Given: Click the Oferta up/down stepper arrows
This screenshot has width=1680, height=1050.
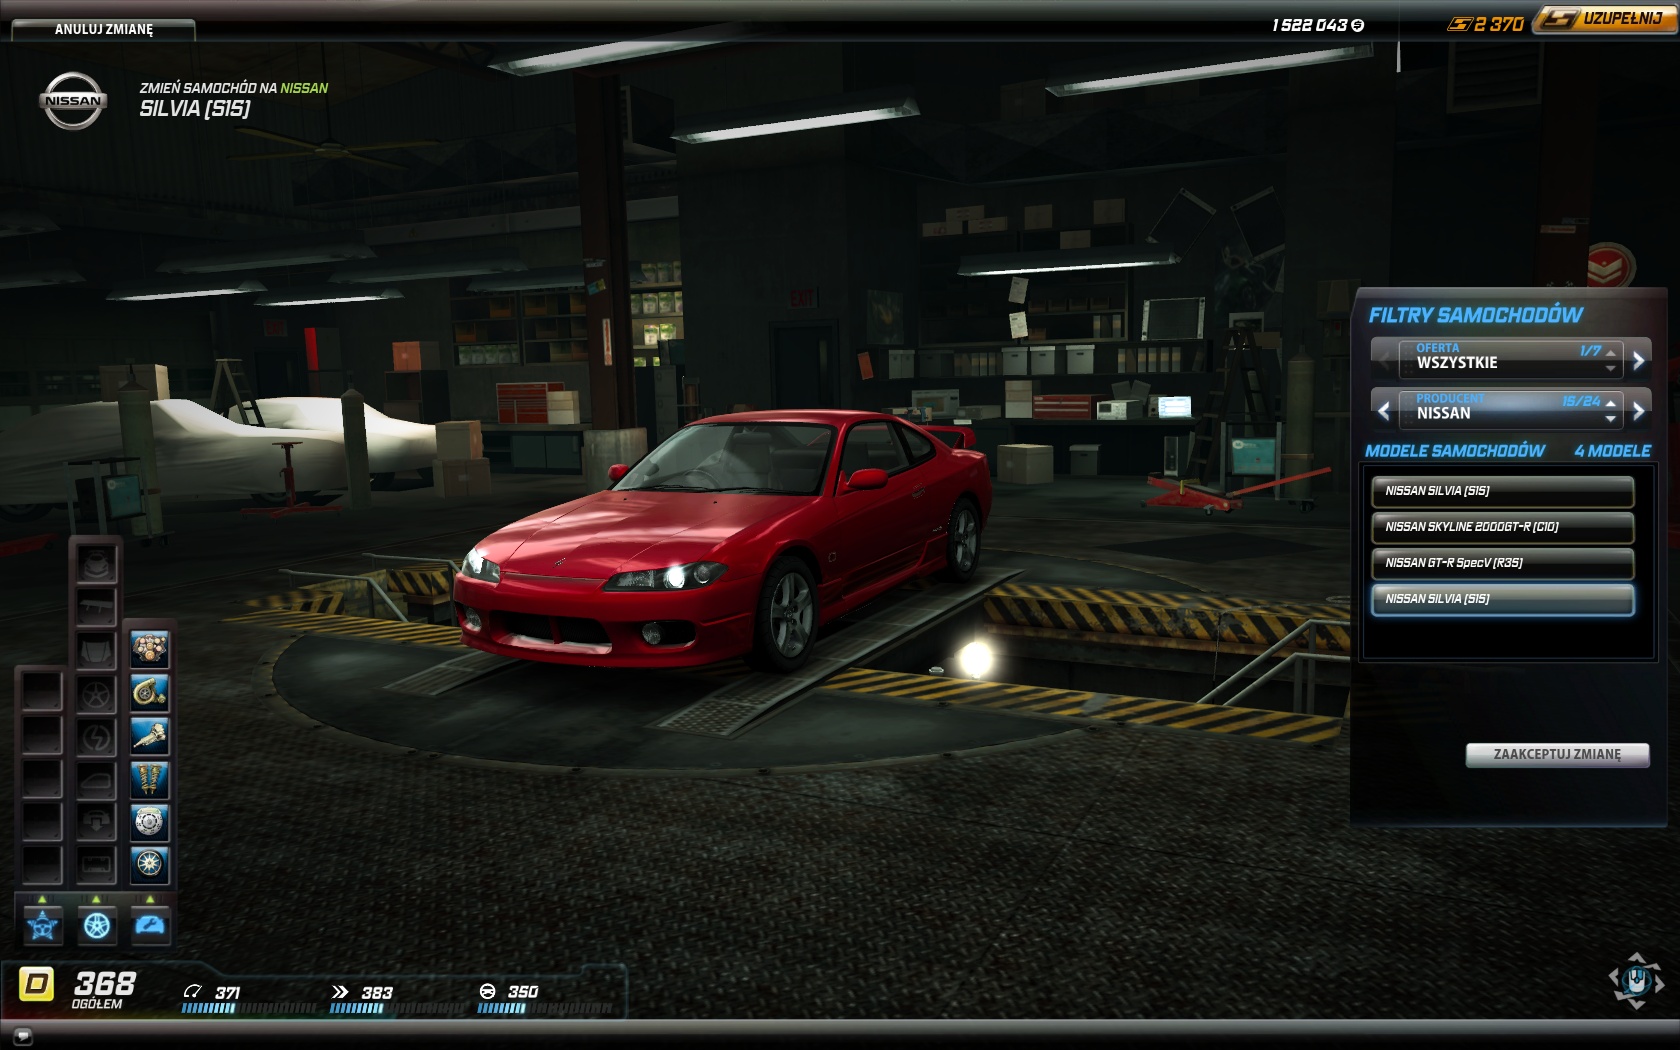Looking at the screenshot, I should click(x=1610, y=361).
